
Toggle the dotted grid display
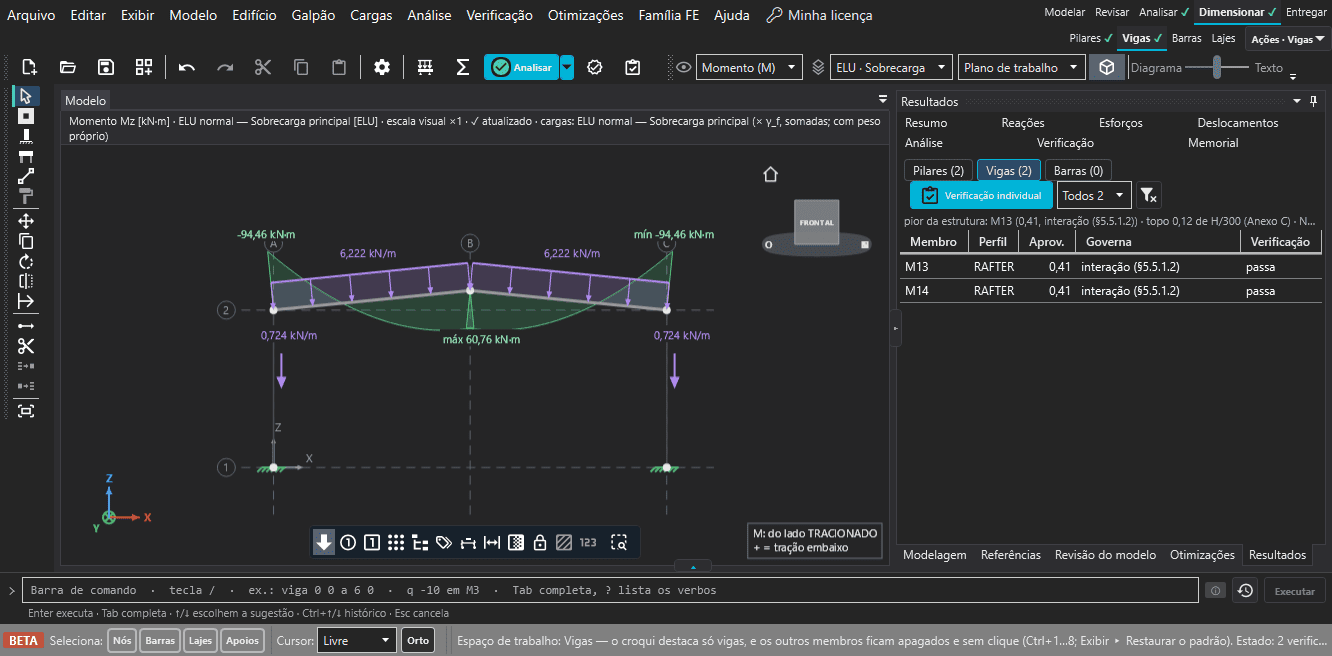point(396,543)
